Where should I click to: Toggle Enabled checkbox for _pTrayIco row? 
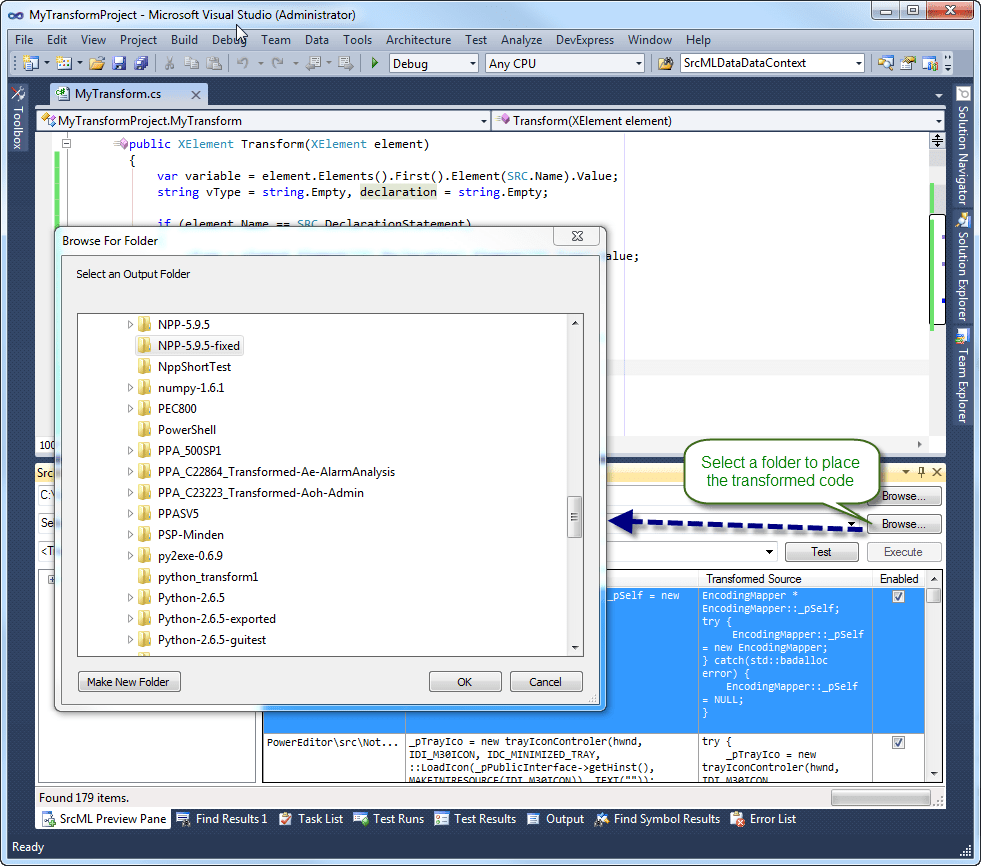pos(898,742)
